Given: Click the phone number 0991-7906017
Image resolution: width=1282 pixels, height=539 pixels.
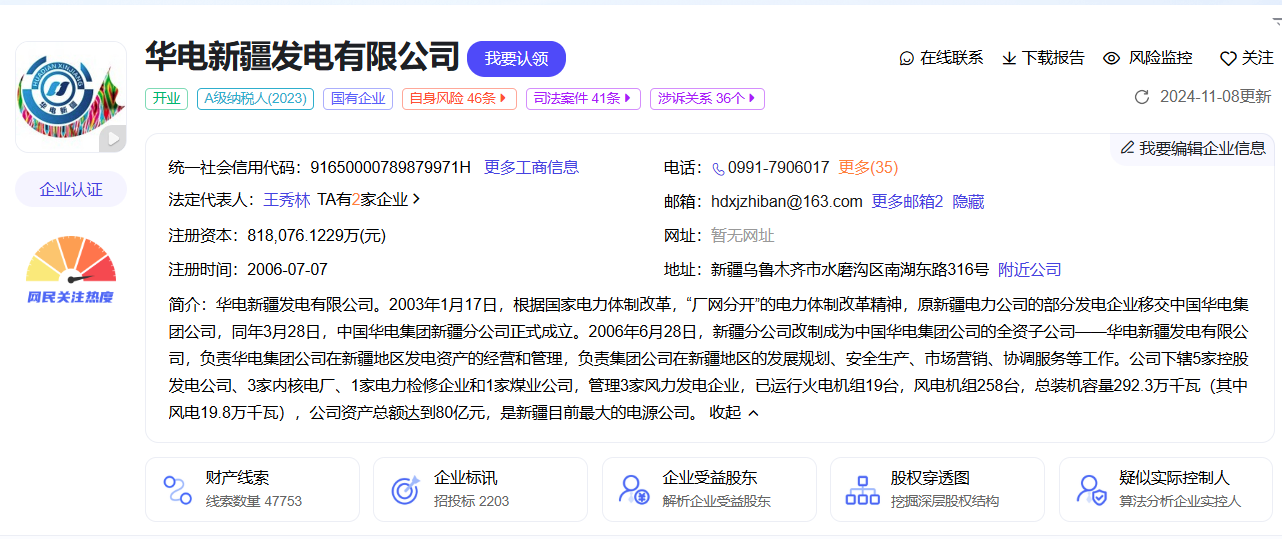Looking at the screenshot, I should point(779,167).
